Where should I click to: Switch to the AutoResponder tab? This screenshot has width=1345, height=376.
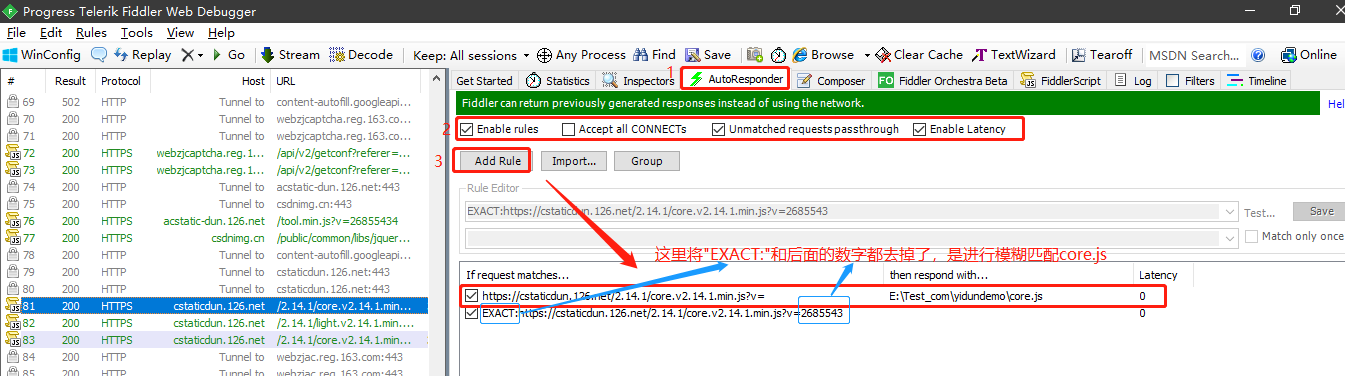coord(735,78)
